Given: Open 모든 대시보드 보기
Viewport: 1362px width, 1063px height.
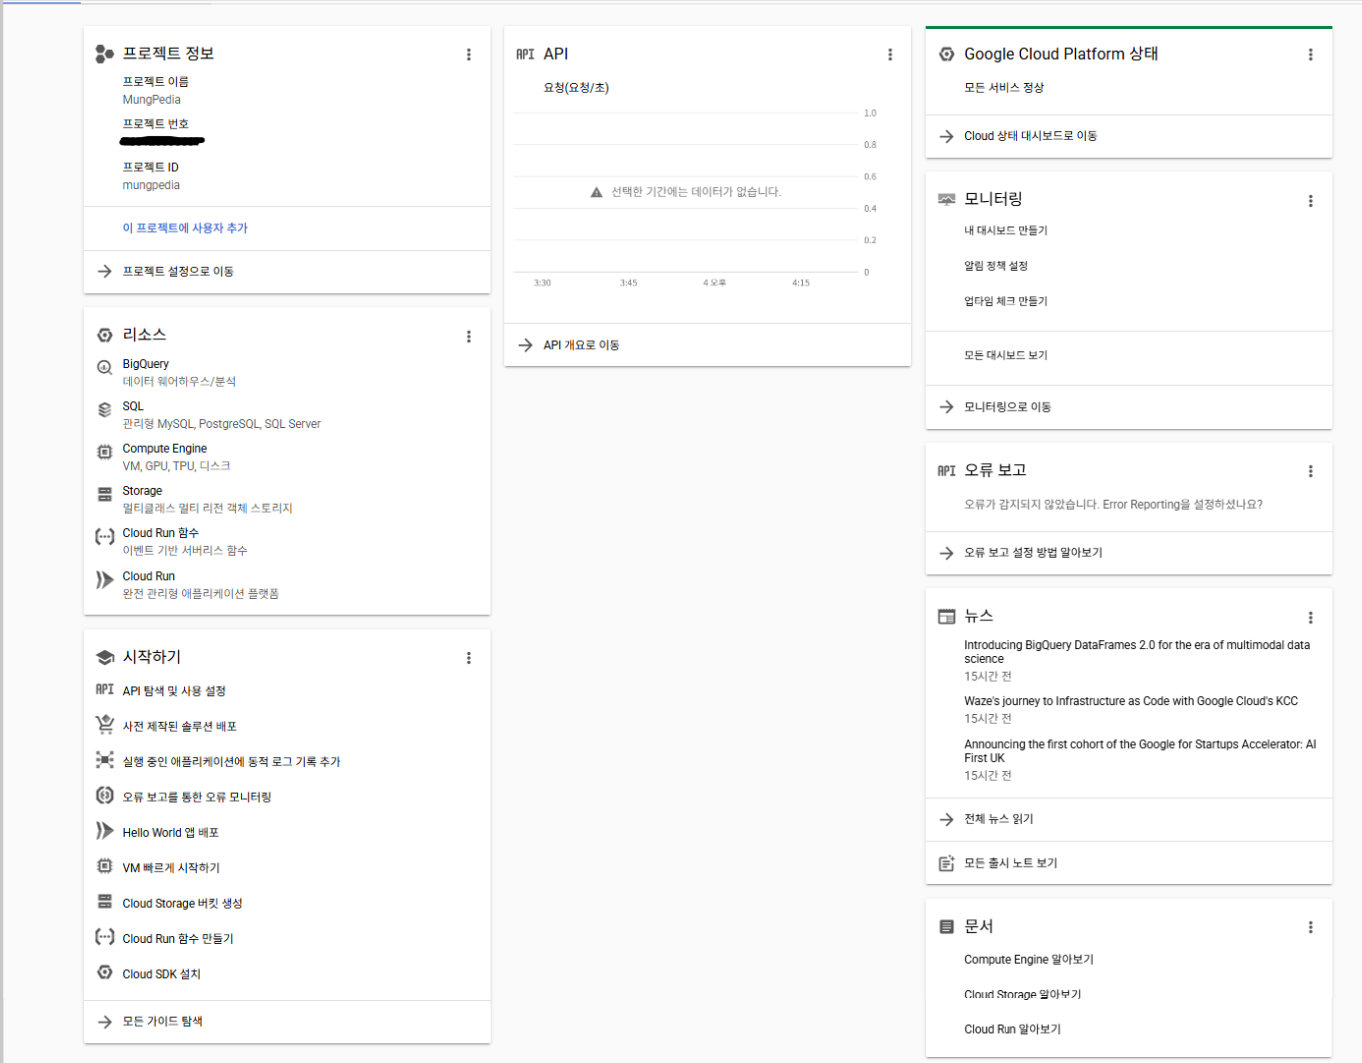Looking at the screenshot, I should click(x=1006, y=355).
